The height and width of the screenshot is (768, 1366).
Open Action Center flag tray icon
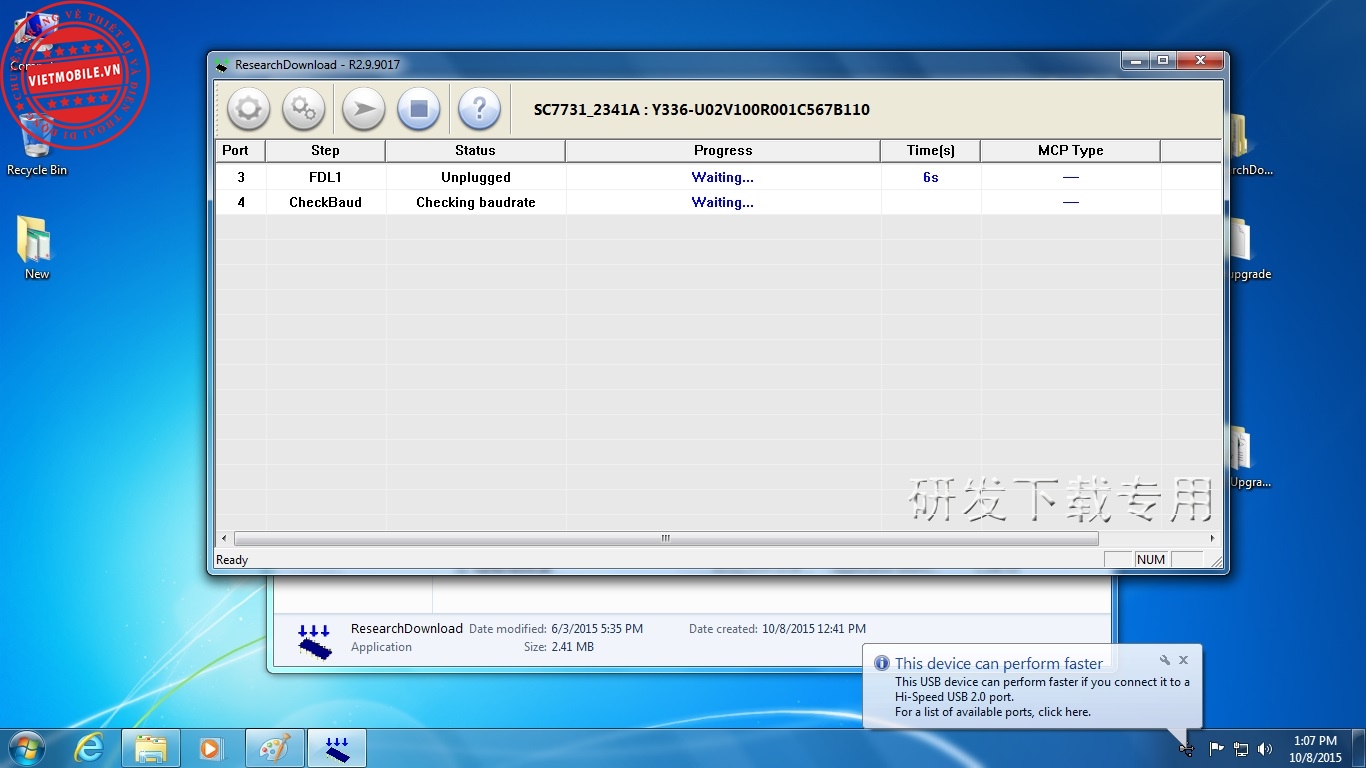[x=1217, y=748]
